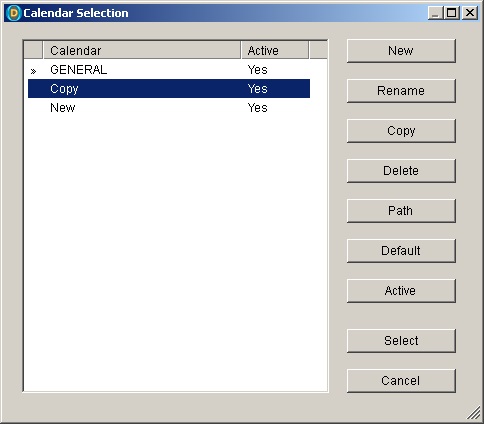This screenshot has width=484, height=424.
Task: Toggle calendar with the Active button
Action: (x=401, y=291)
